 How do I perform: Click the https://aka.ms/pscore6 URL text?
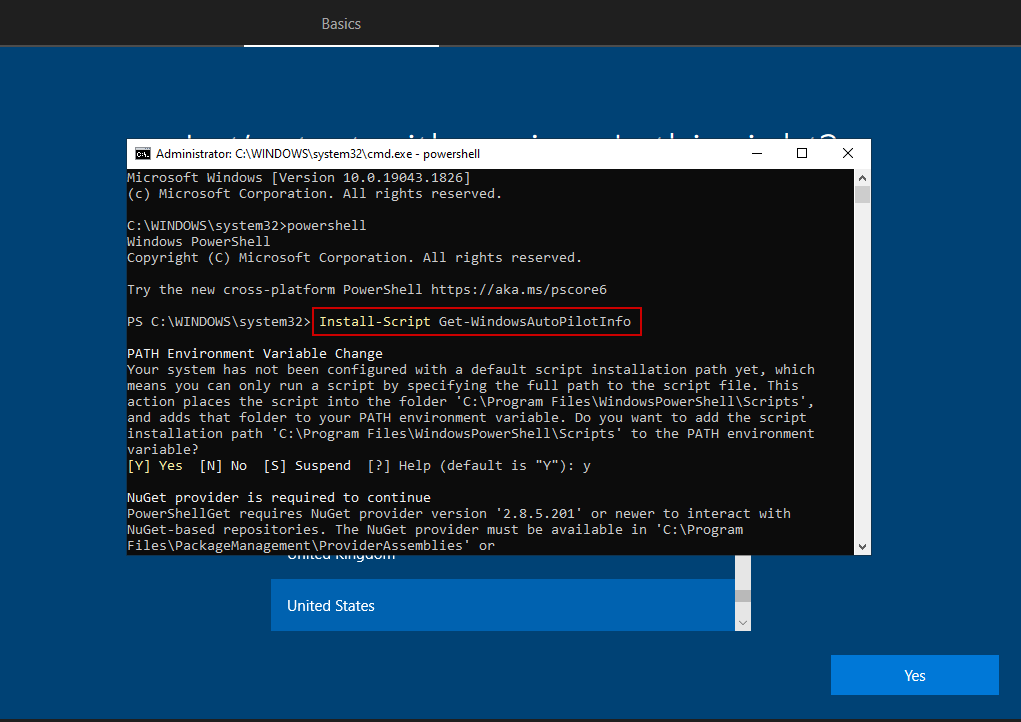518,290
